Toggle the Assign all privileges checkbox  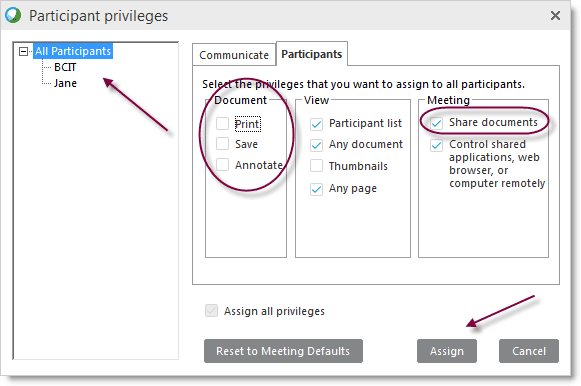pos(212,311)
